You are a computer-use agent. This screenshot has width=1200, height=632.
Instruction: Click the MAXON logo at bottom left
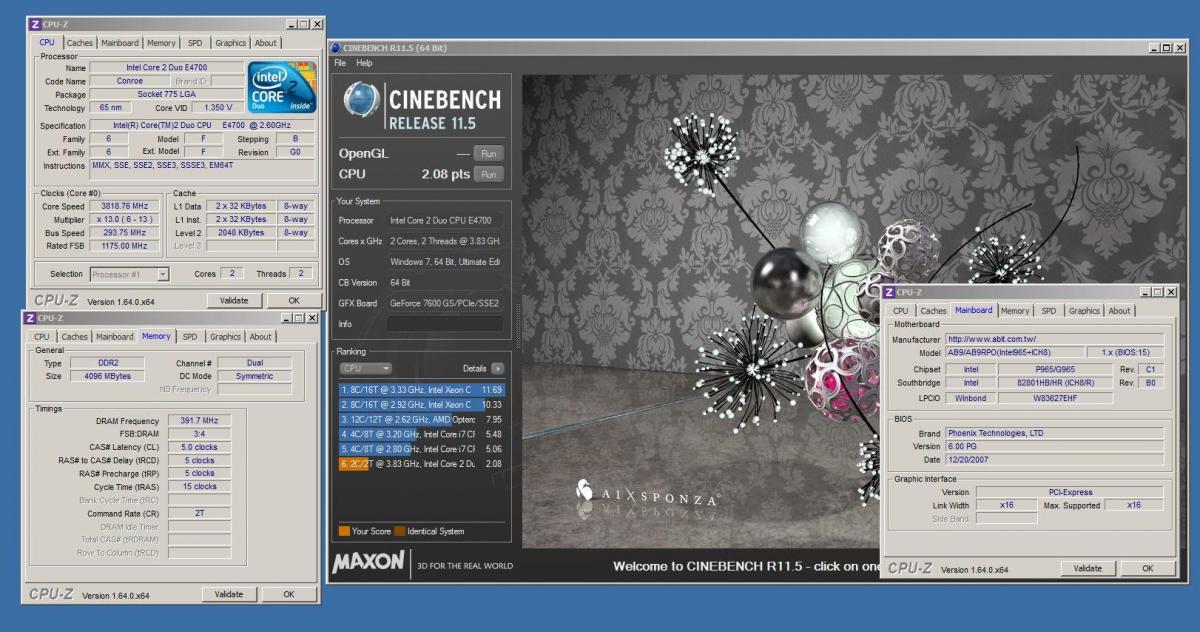368,563
